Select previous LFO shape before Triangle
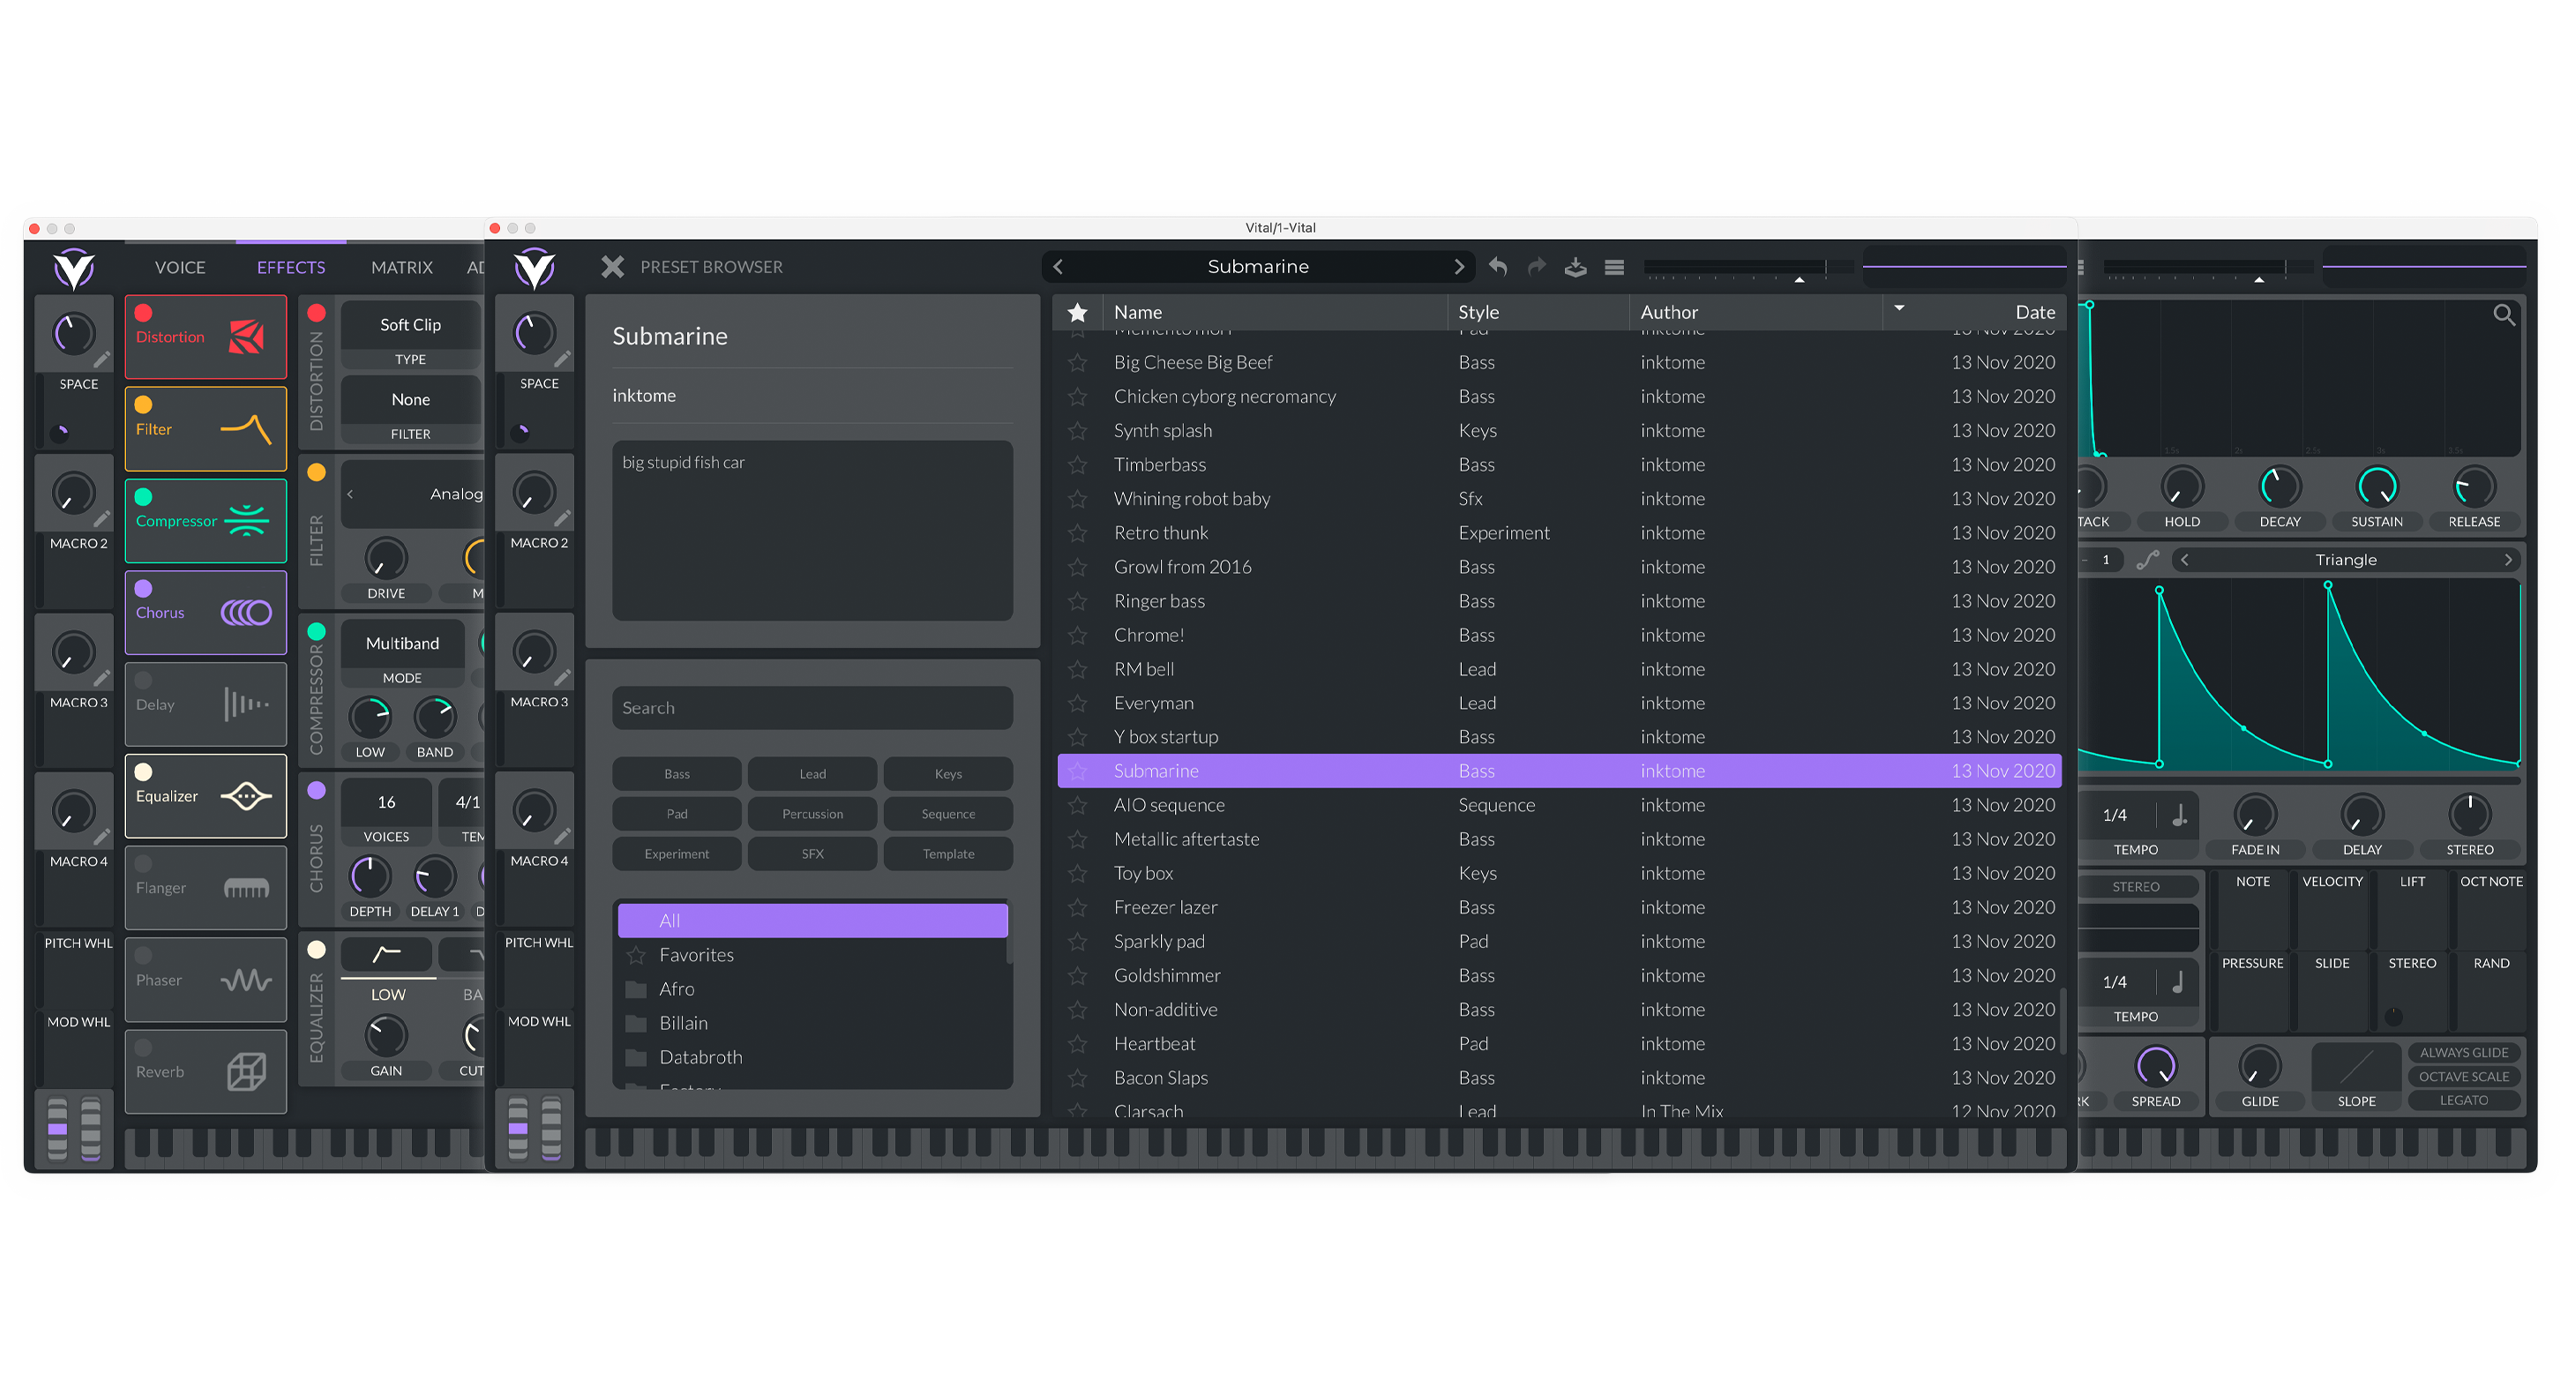 (2185, 560)
